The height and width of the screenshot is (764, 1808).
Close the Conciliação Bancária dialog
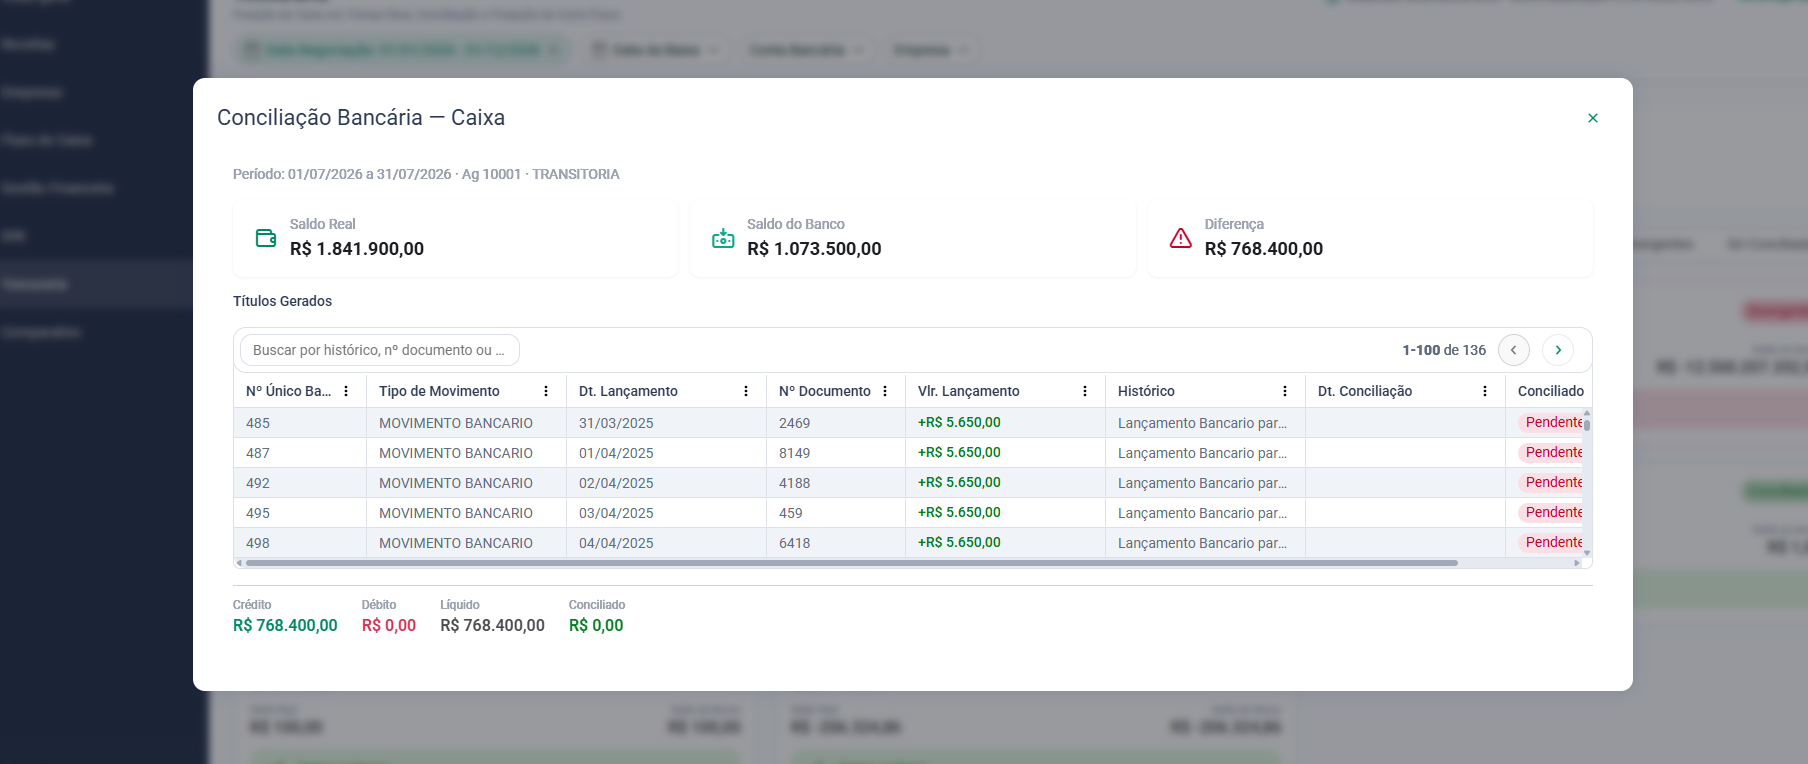pyautogui.click(x=1593, y=118)
